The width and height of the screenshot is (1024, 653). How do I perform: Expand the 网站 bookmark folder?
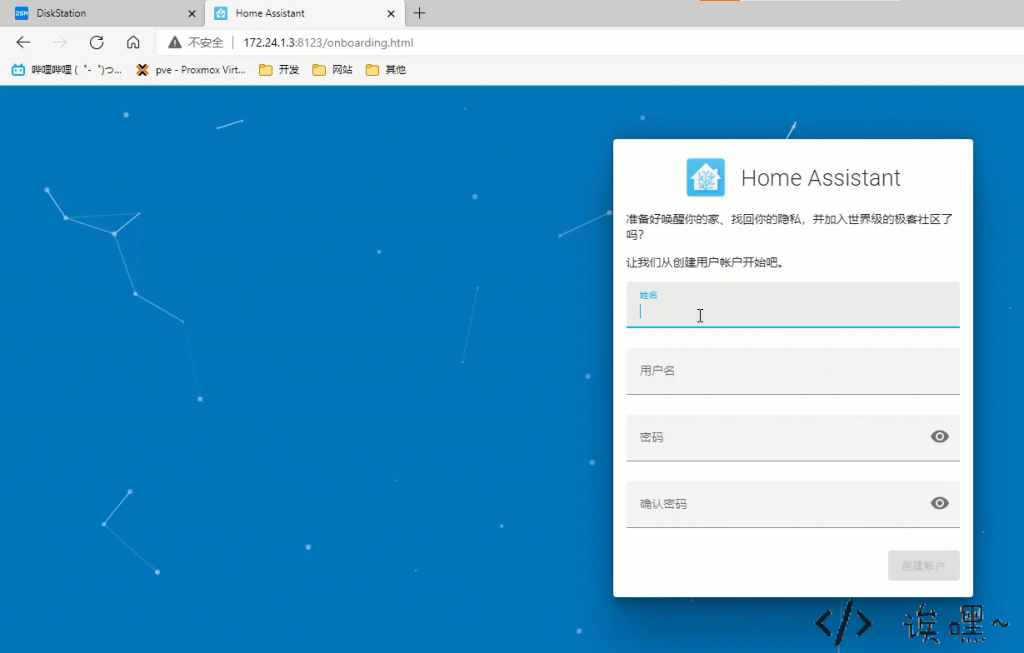point(332,70)
